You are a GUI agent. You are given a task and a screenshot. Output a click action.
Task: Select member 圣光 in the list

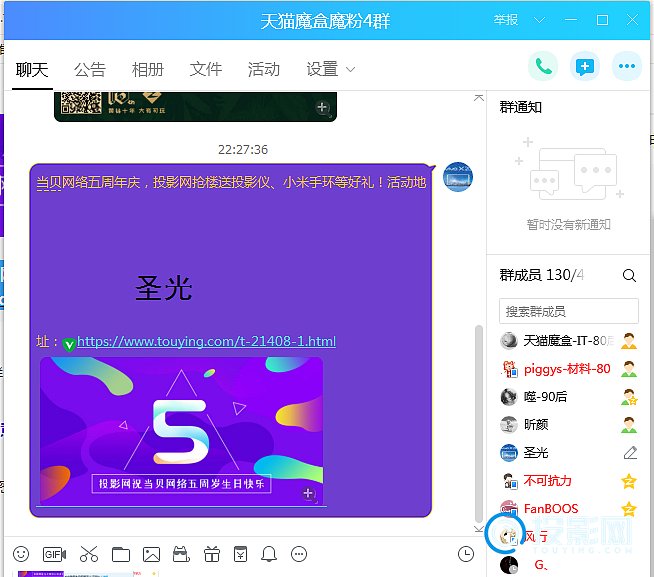pyautogui.click(x=568, y=453)
